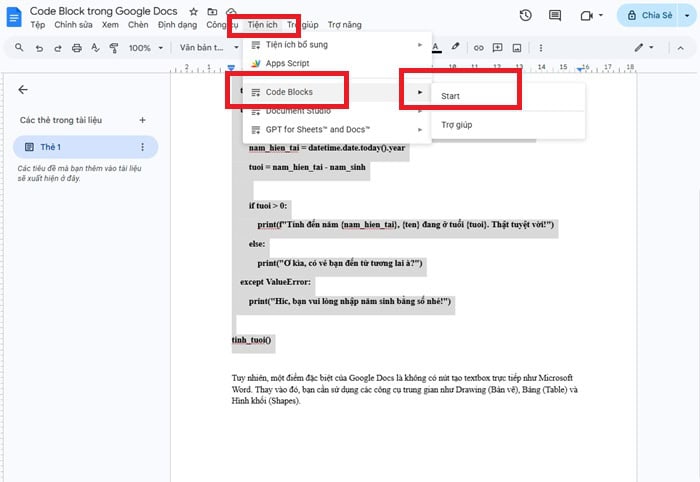Viewport: 700px width, 482px height.
Task: Open the Văn bản text style dropdown
Action: 209,47
